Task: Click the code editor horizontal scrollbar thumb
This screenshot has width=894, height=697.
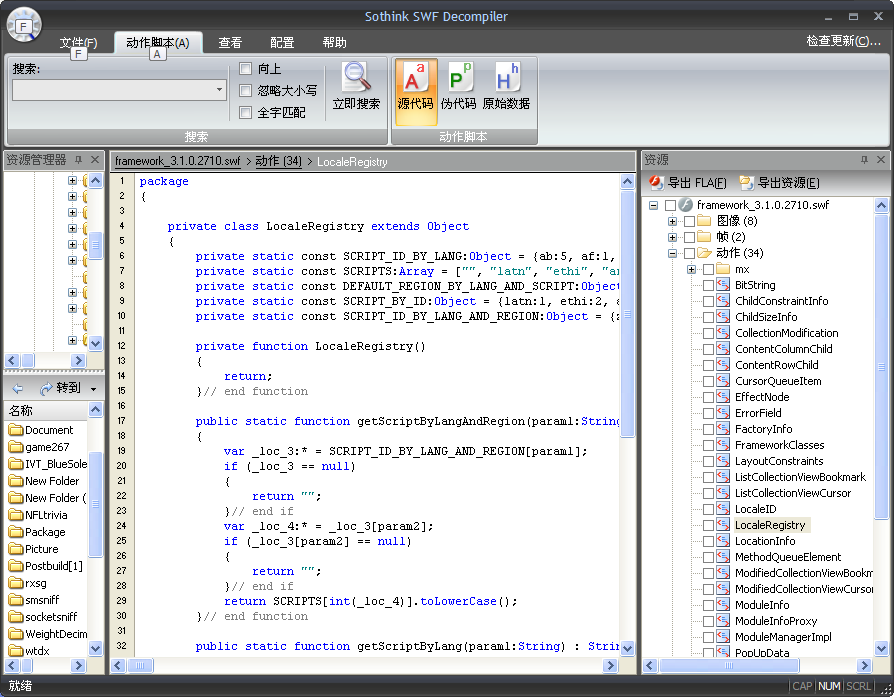Action: [140, 665]
